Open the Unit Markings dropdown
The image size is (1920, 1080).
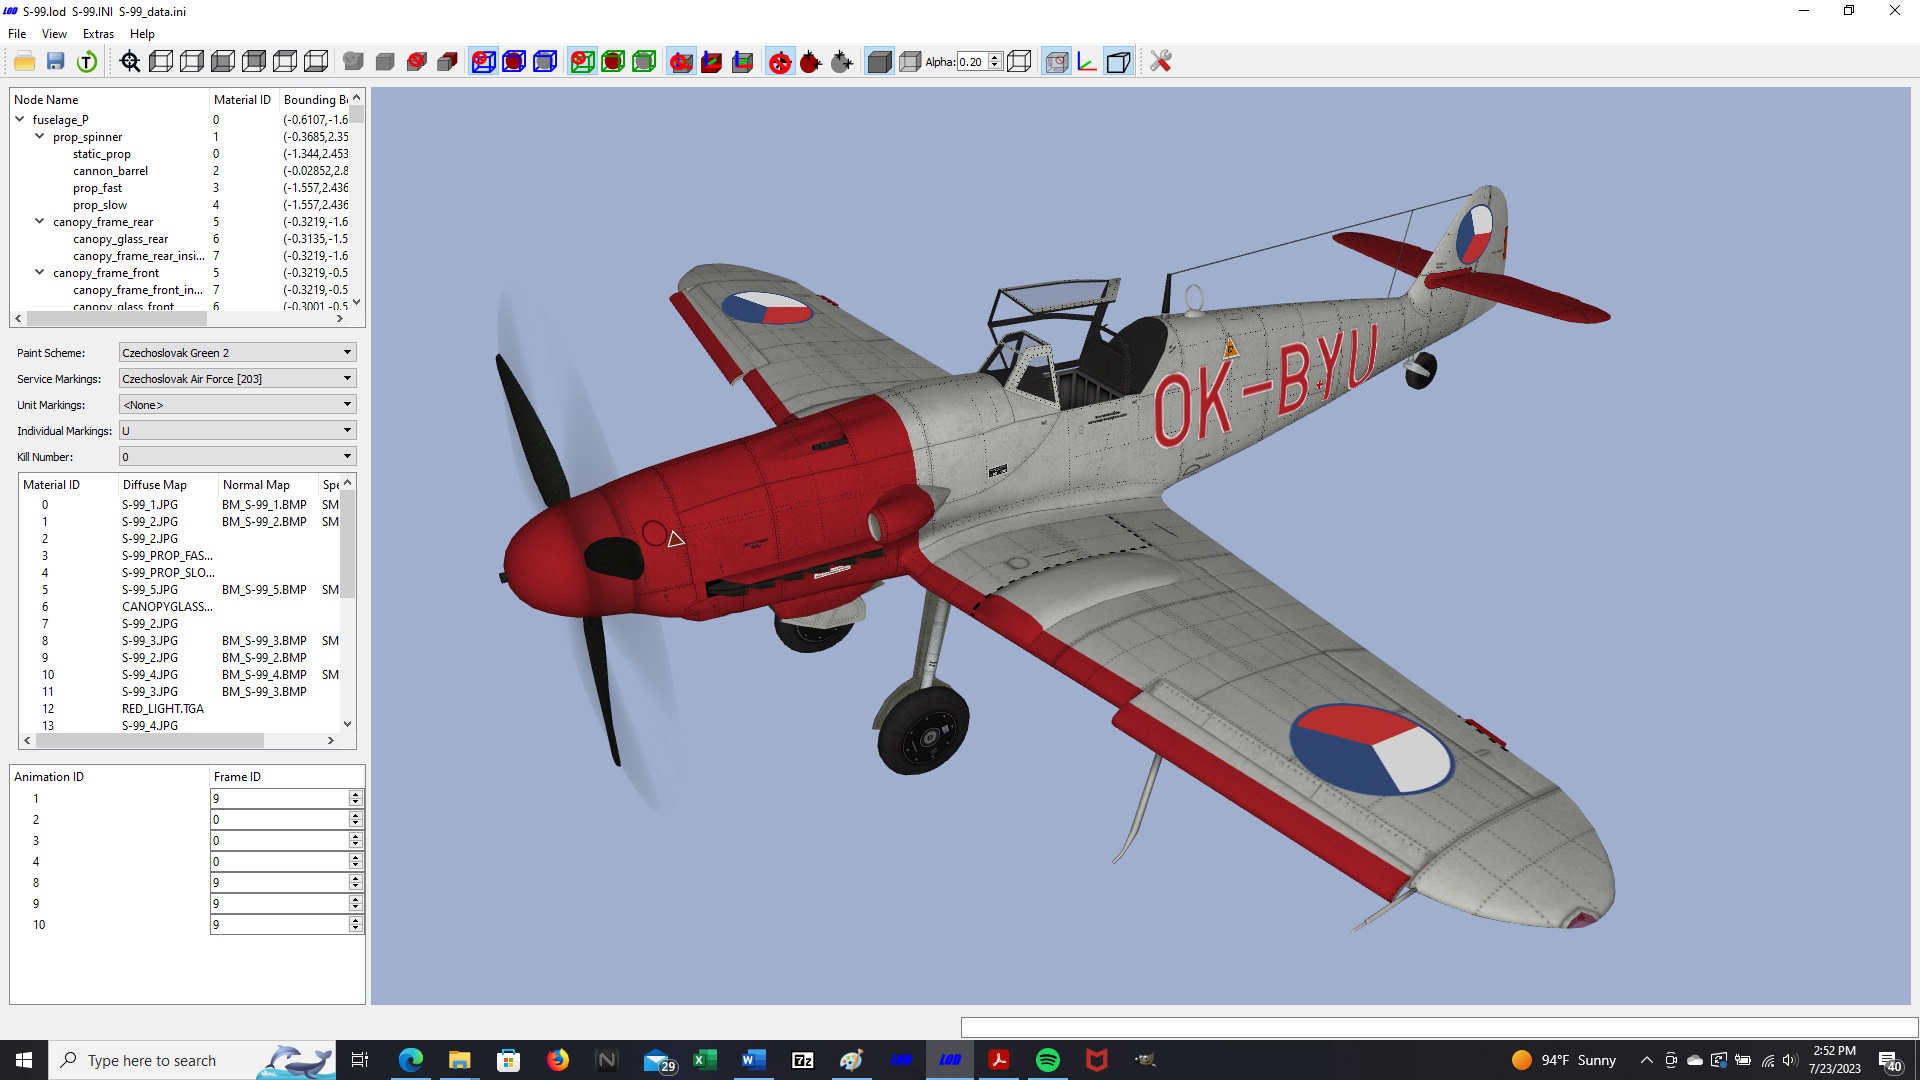[237, 405]
